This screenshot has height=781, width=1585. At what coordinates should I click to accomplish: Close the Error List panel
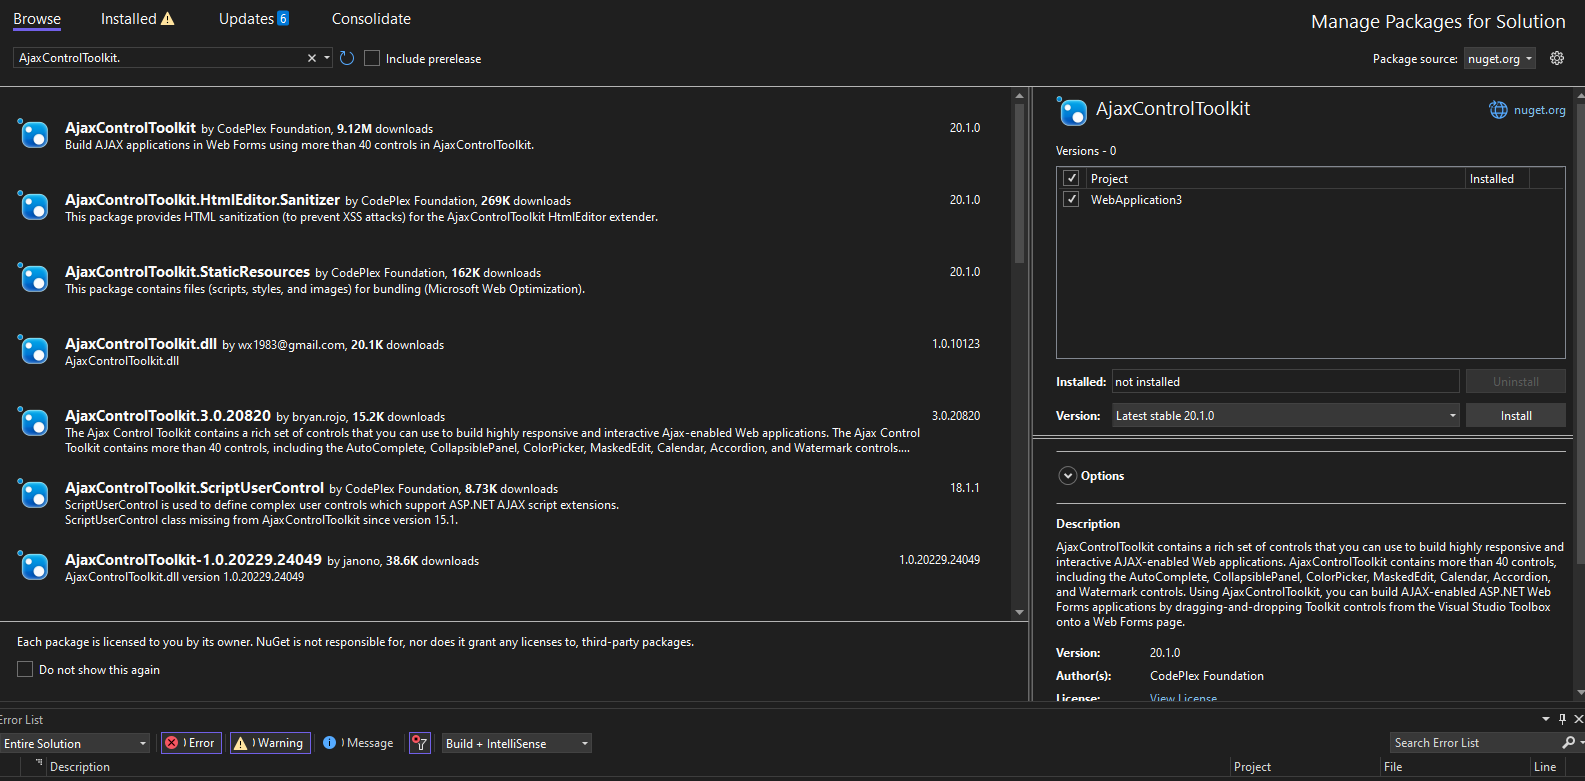1578,719
